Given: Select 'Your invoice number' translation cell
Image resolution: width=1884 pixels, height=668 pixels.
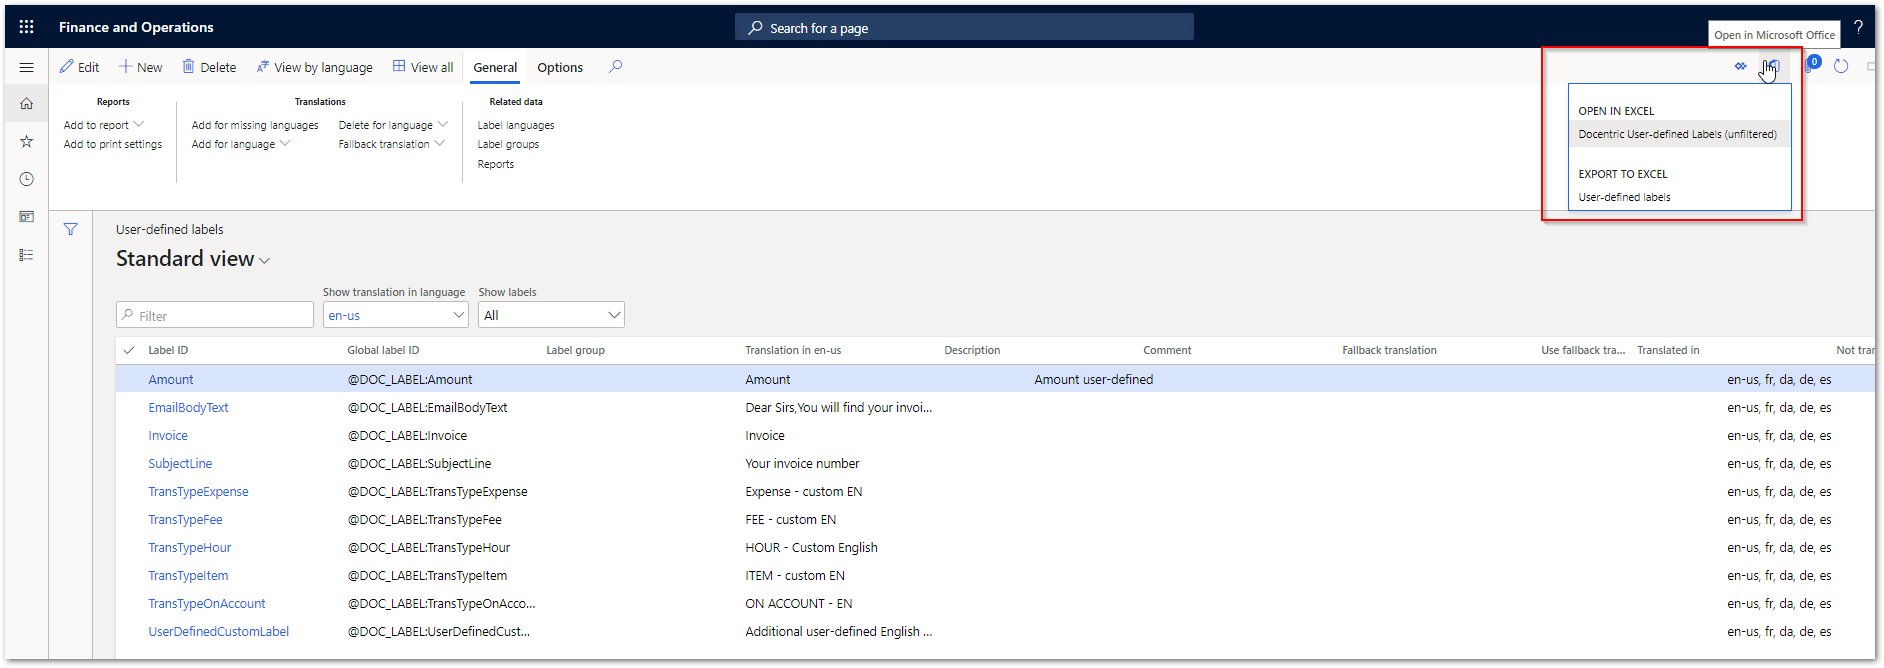Looking at the screenshot, I should (802, 463).
